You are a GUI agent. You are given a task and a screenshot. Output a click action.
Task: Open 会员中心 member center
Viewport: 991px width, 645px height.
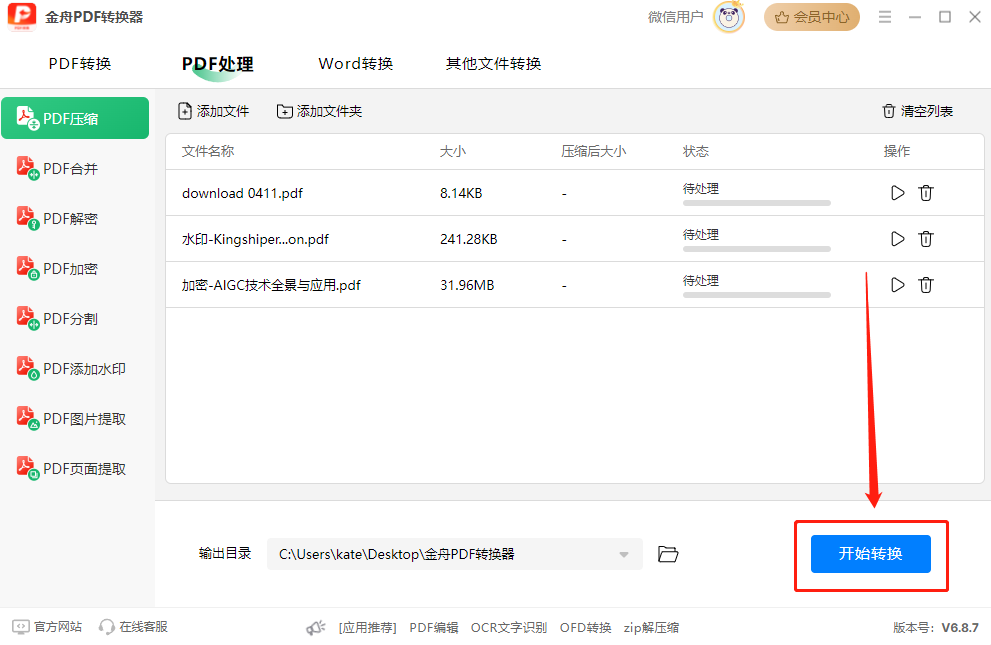(812, 17)
